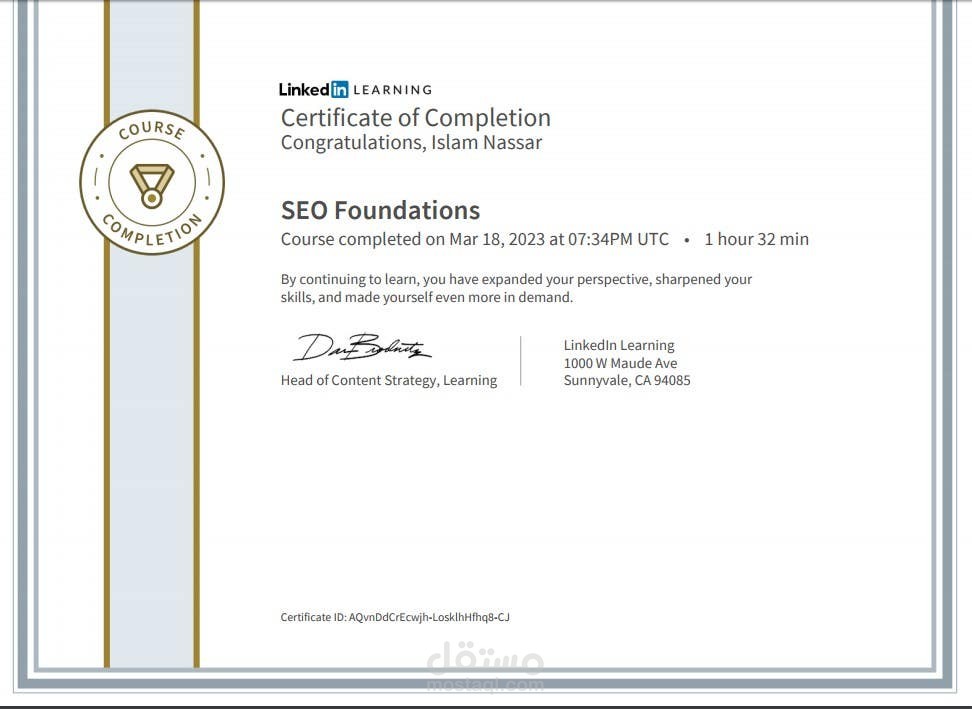Screen dimensions: 972x709
Task: Click the 'By continuing to learn' paragraph
Action: coord(516,288)
